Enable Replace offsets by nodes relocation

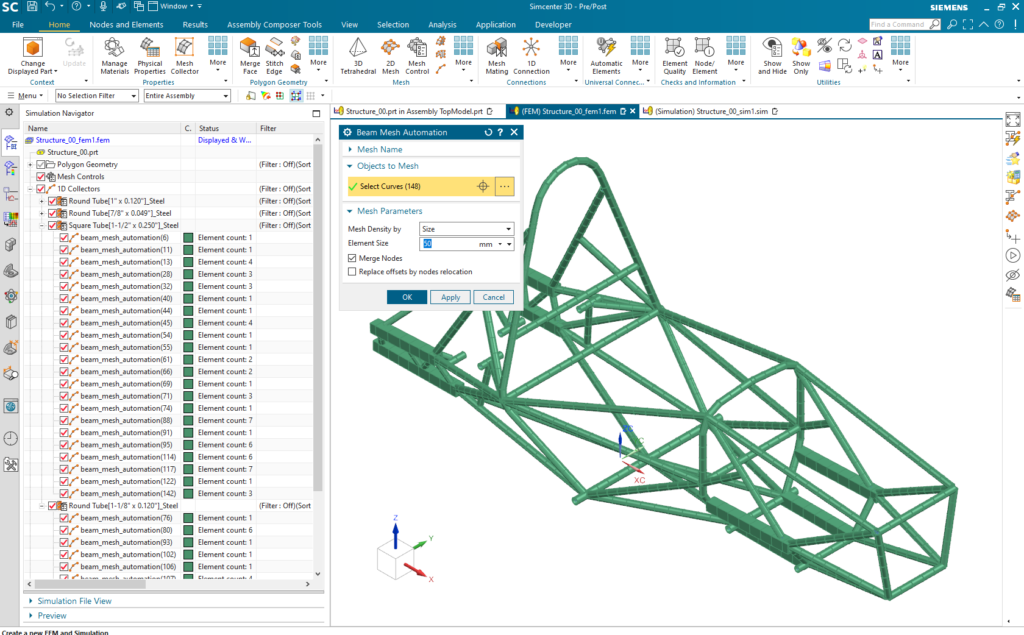tap(350, 271)
